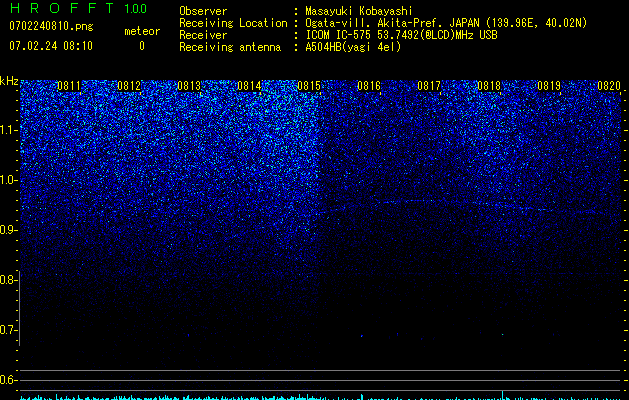Image resolution: width=629 pixels, height=400 pixels.
Task: Click the 0817 time marker
Action: [429, 86]
